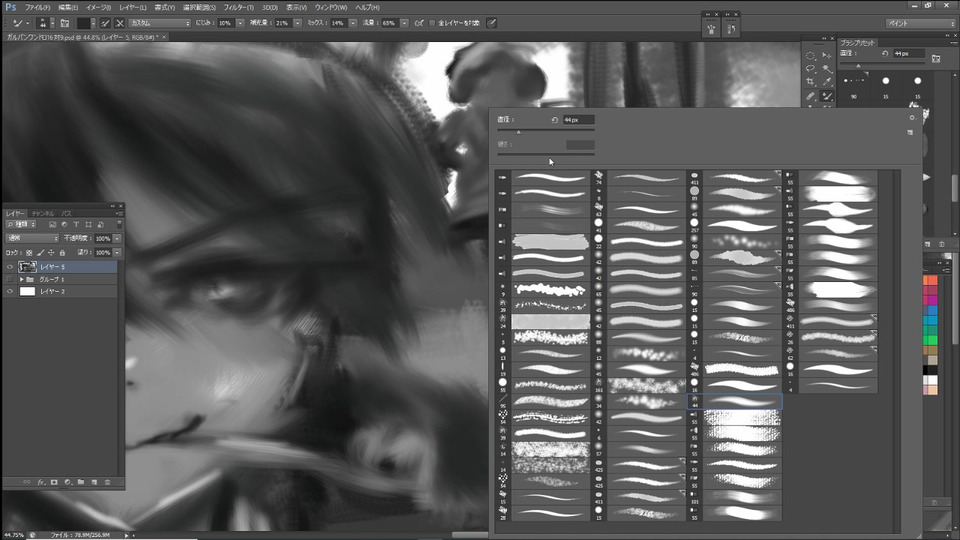The image size is (960, 540).
Task: Enable airbrush mode in options bar
Action: coord(419,23)
